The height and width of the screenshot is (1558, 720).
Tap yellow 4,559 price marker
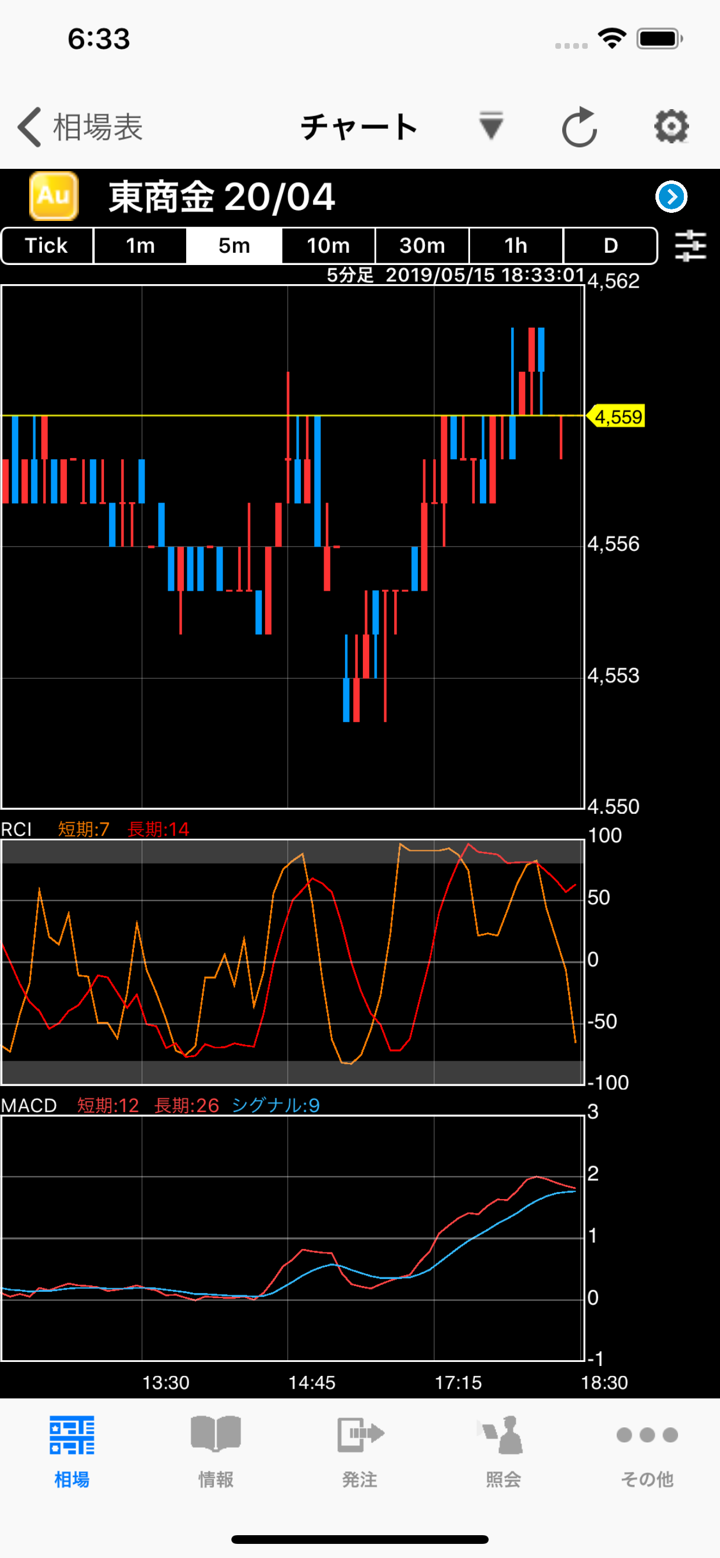[x=618, y=416]
